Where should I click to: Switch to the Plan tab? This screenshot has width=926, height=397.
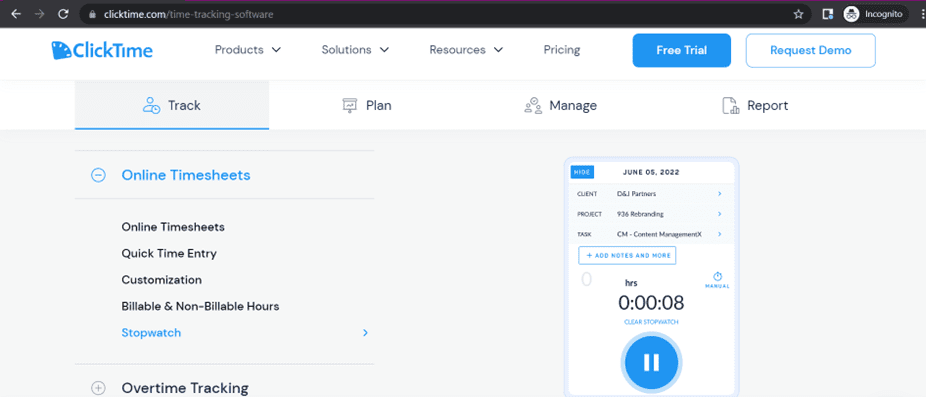(x=367, y=106)
